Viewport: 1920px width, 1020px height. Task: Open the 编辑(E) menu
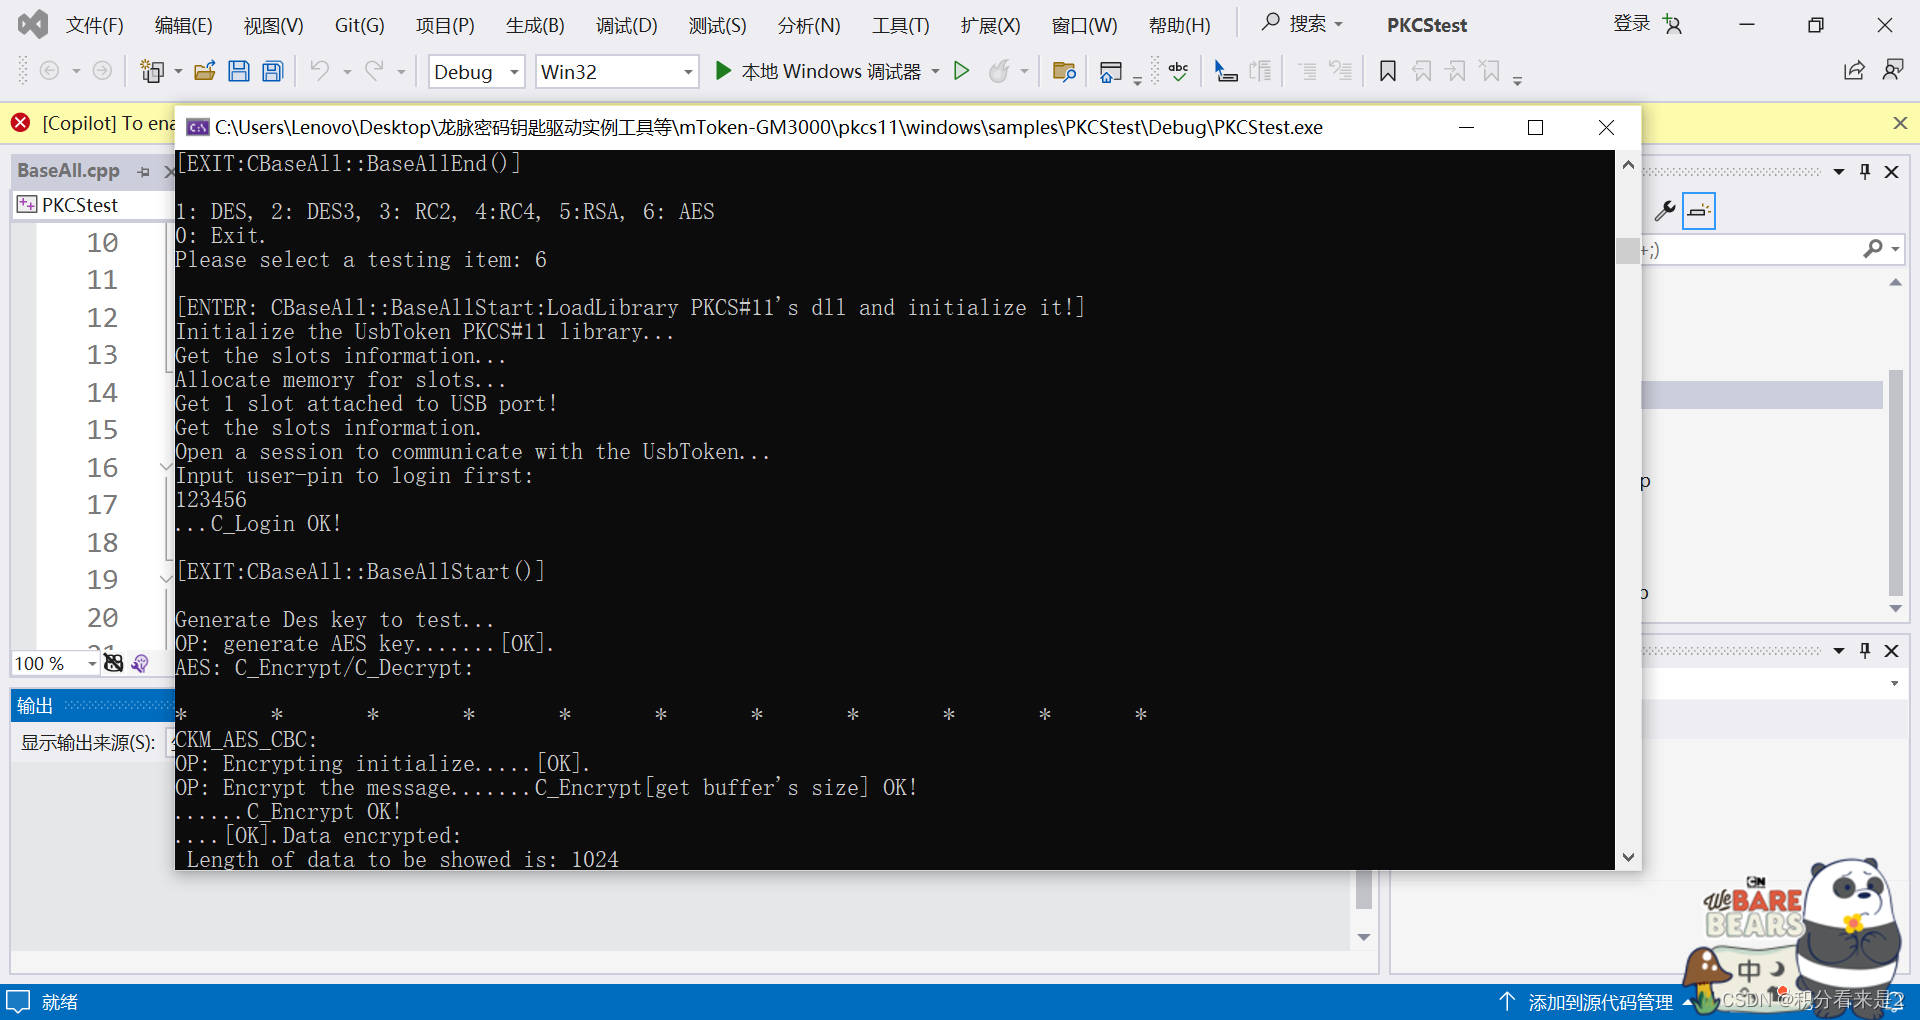point(184,25)
